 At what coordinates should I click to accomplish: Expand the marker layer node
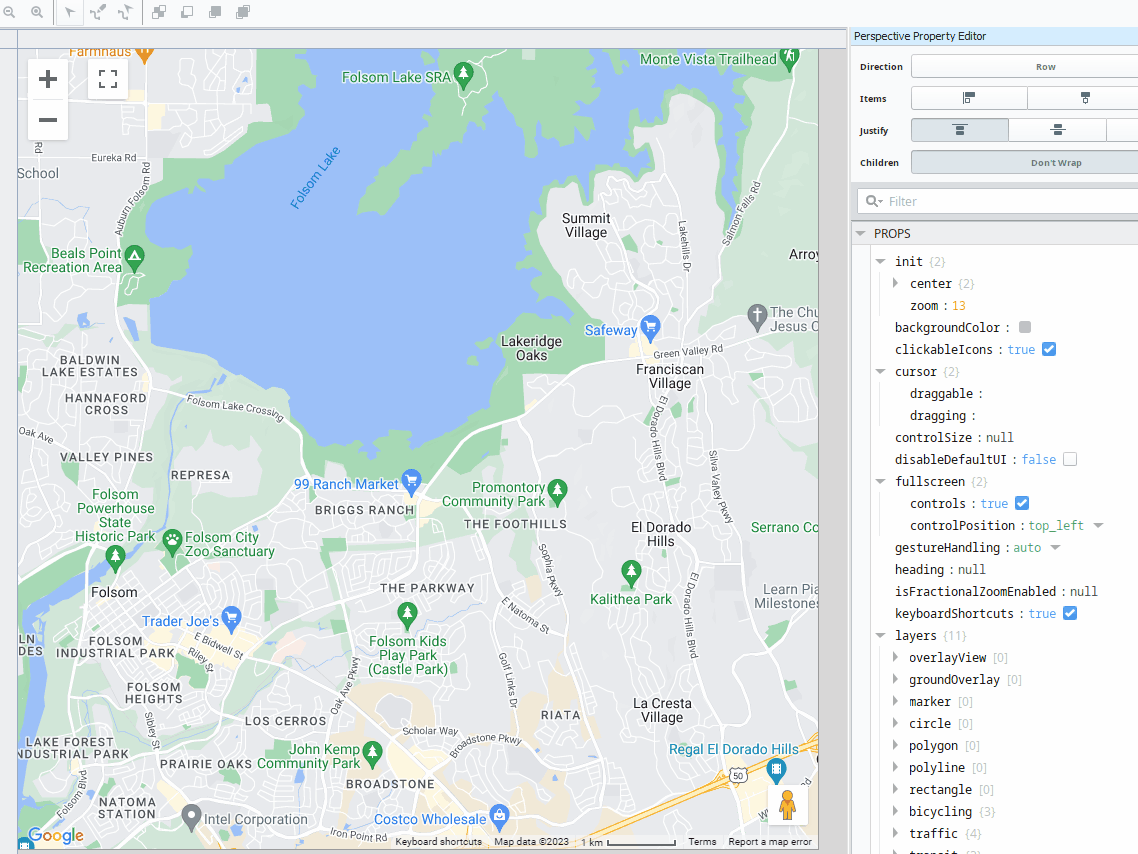[x=896, y=701]
